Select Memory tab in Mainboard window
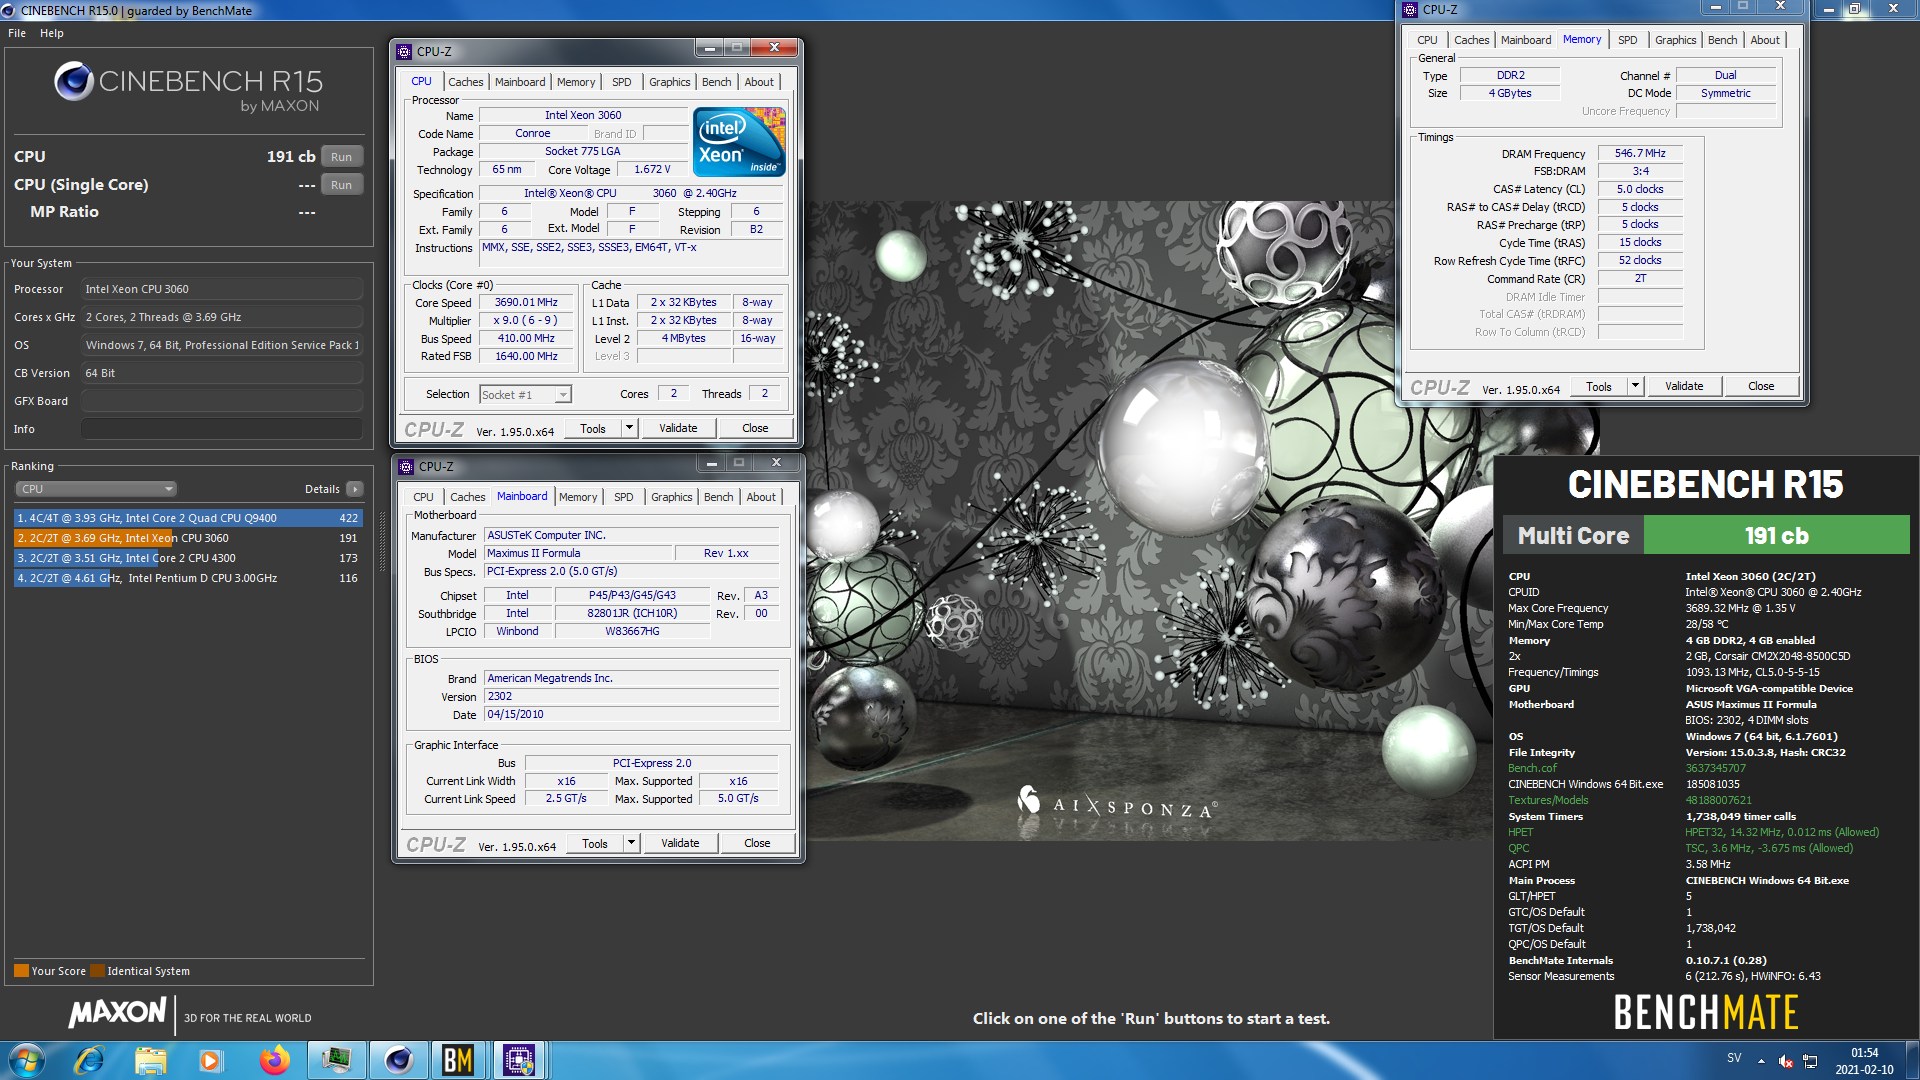This screenshot has height=1080, width=1920. tap(577, 497)
